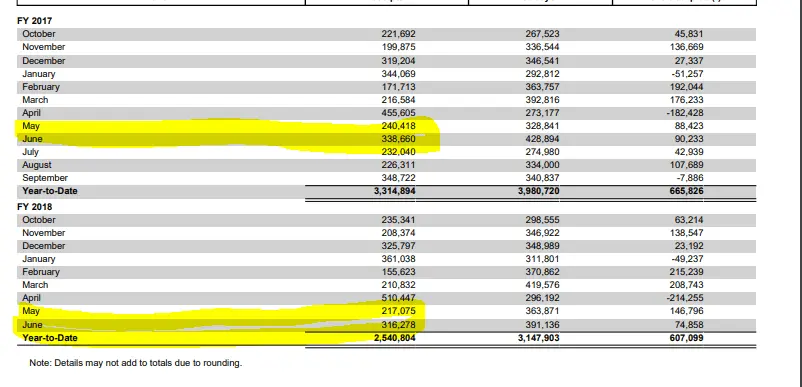Click the negative value -51,257
The image size is (802, 387).
click(x=687, y=74)
